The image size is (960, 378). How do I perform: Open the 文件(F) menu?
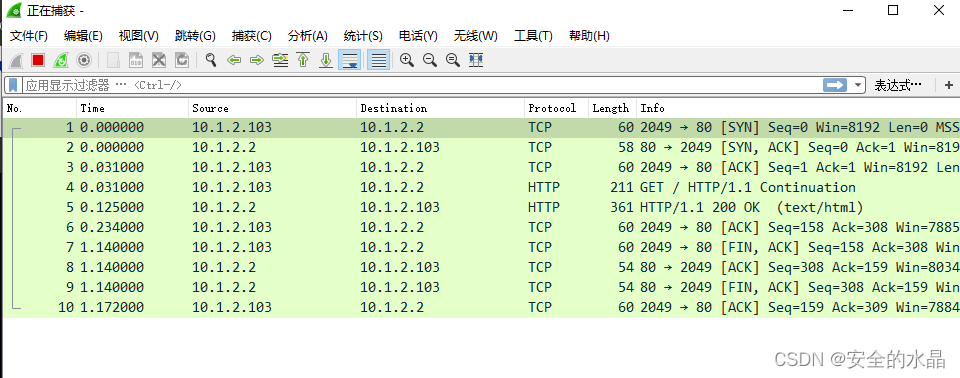click(x=29, y=36)
